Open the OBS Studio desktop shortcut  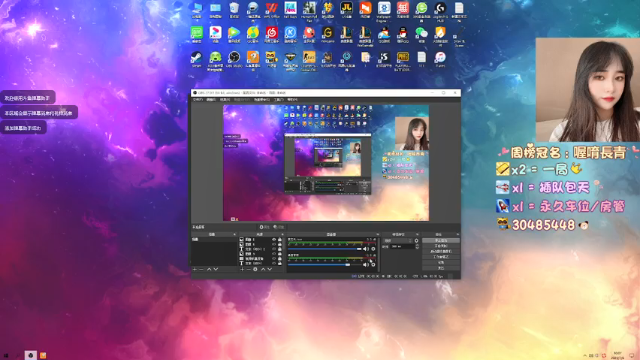234,58
